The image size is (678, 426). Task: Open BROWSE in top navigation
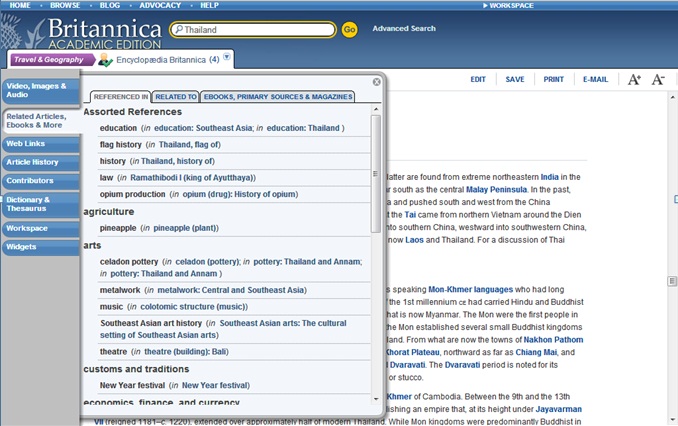pyautogui.click(x=65, y=5)
